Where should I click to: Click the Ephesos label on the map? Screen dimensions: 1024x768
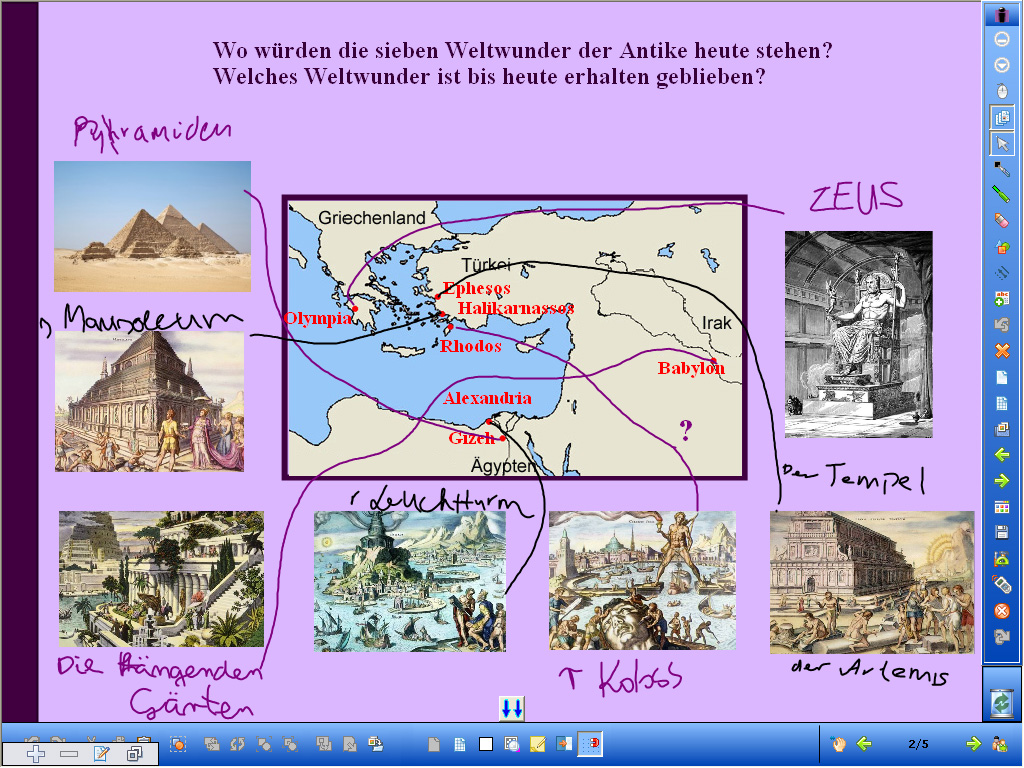pos(477,288)
